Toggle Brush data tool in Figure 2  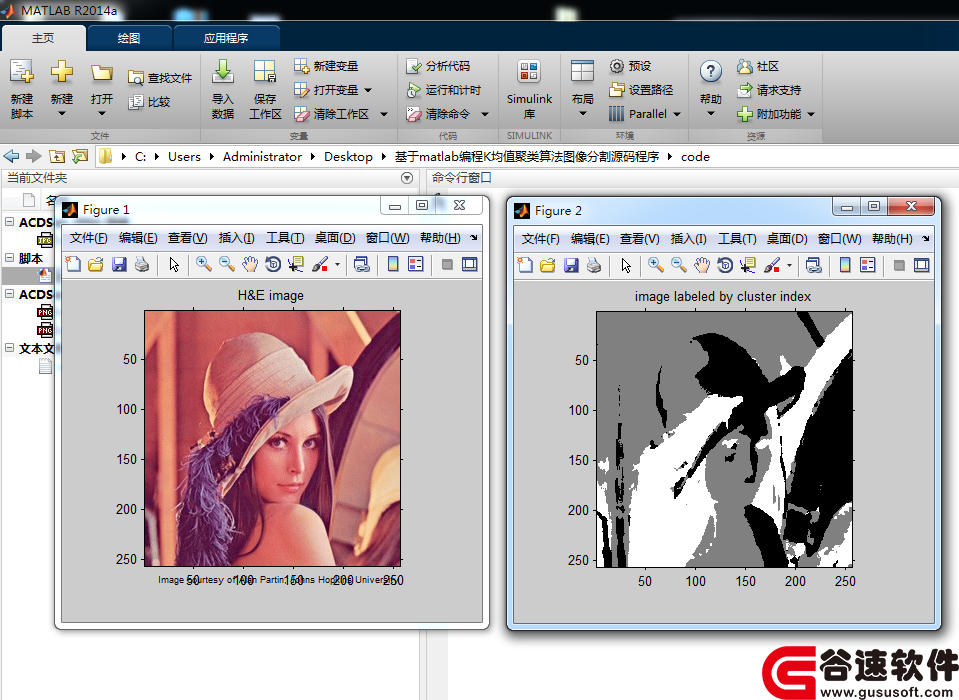tap(771, 265)
